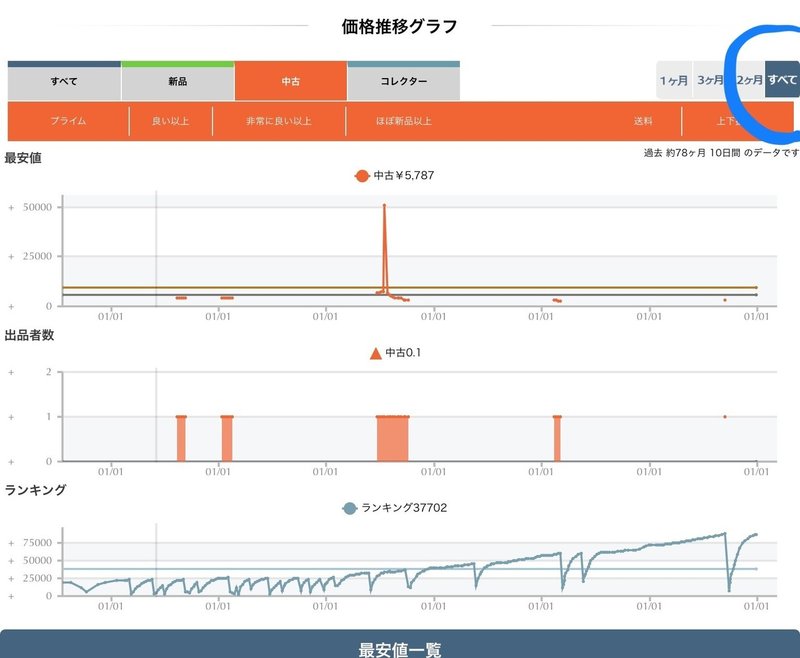The image size is (800, 658).
Task: Click the plus icon next to seller count 2
Action: (x=10, y=372)
